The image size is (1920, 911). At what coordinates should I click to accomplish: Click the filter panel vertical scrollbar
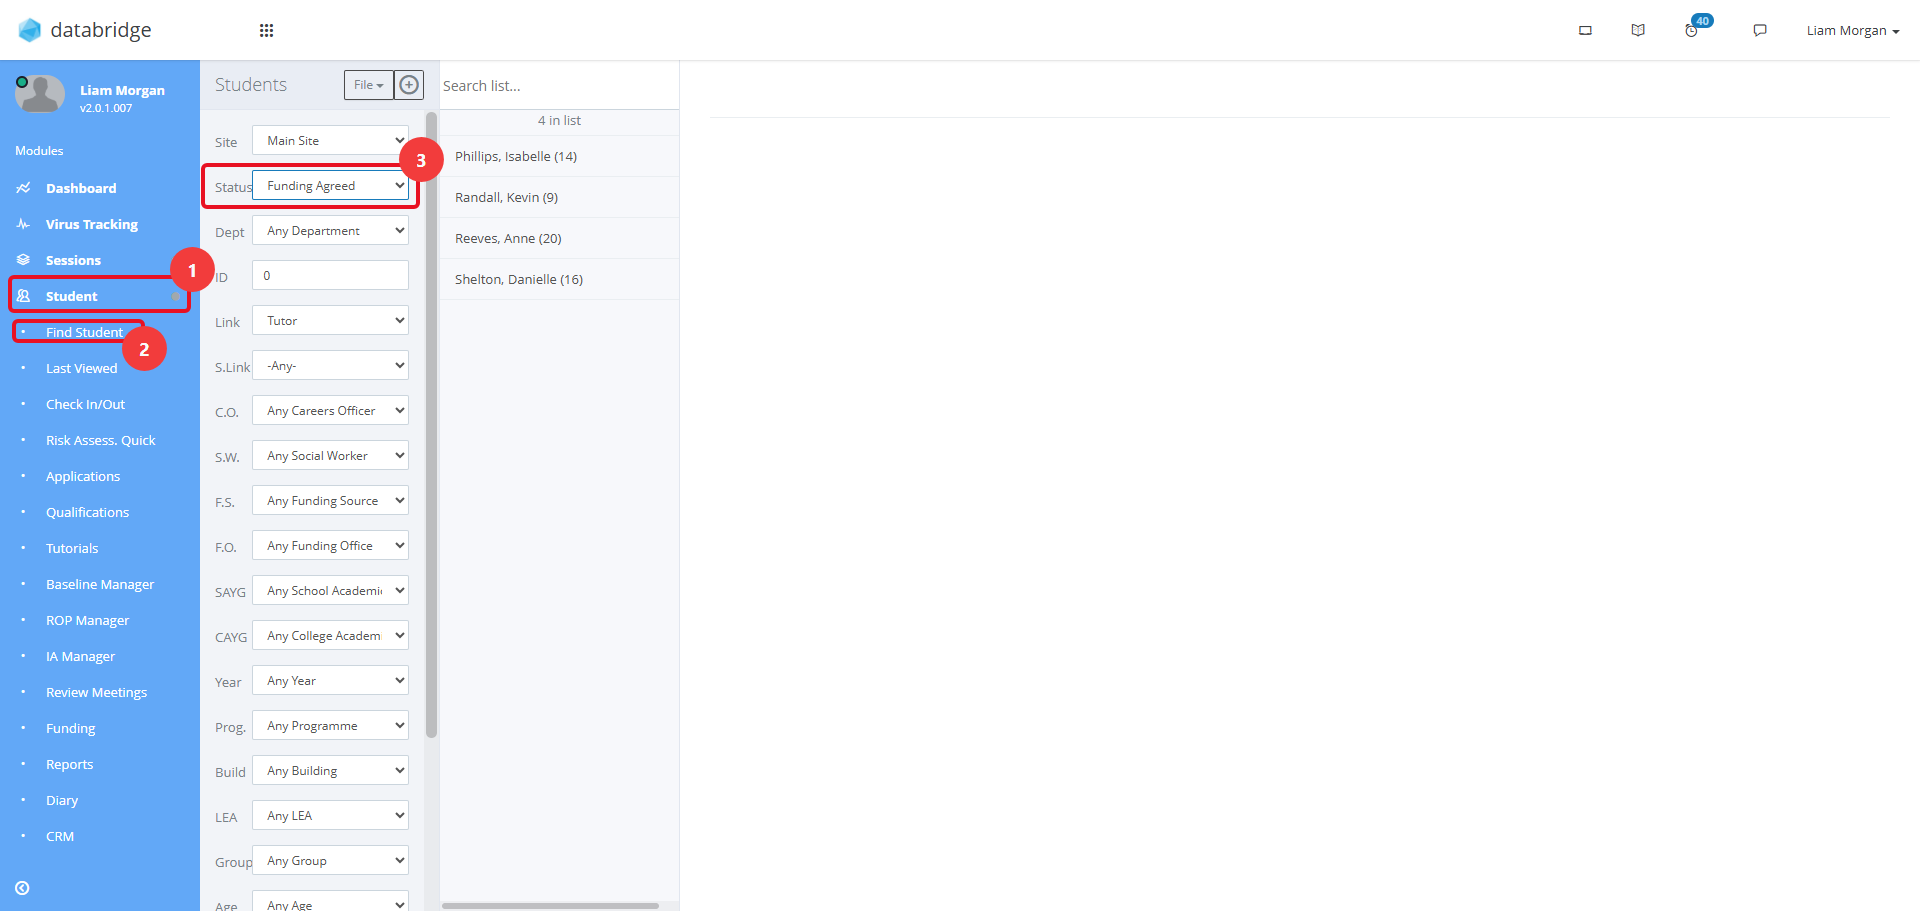tap(432, 425)
